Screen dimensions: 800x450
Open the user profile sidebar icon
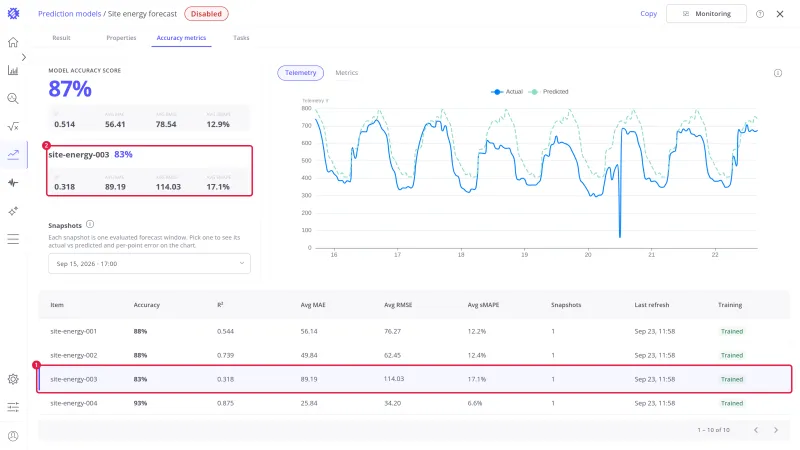click(13, 436)
